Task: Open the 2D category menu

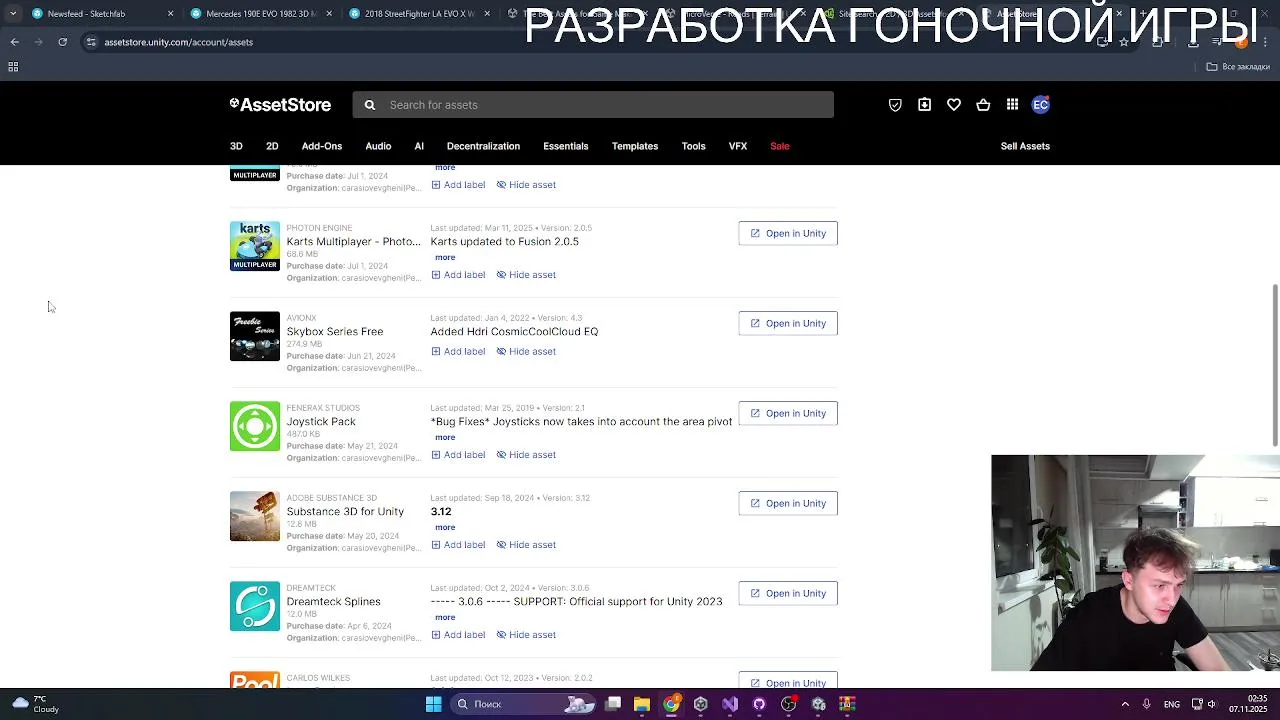Action: coord(272,146)
